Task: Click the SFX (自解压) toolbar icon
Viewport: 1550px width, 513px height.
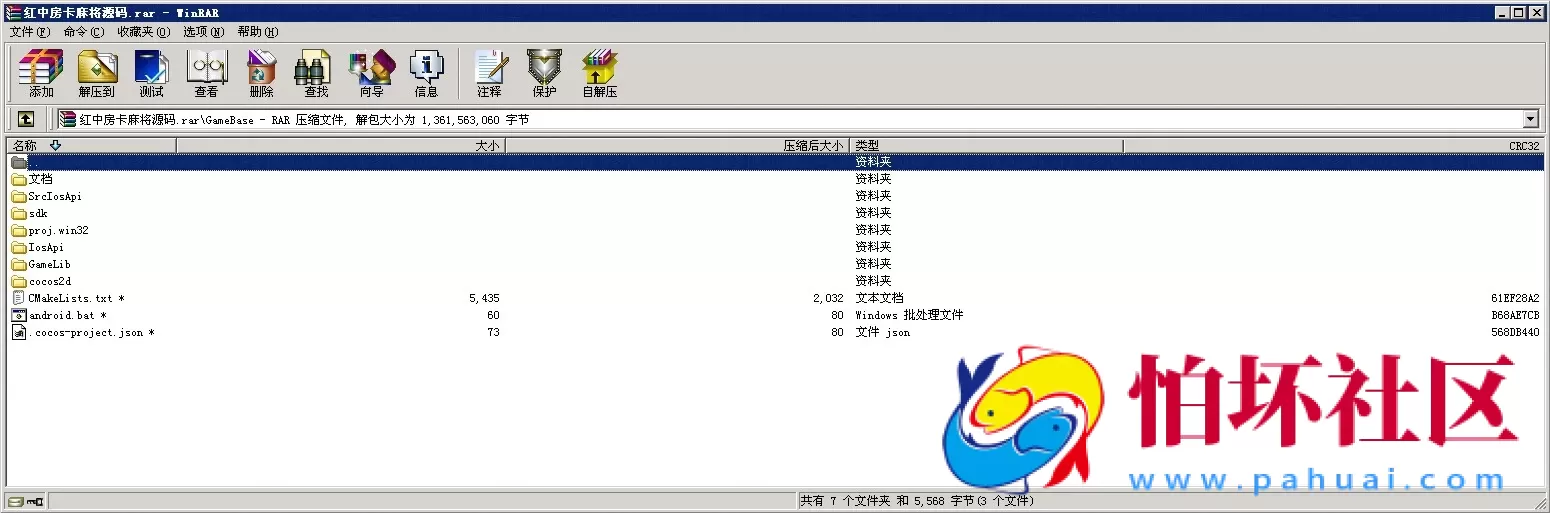Action: coord(600,74)
